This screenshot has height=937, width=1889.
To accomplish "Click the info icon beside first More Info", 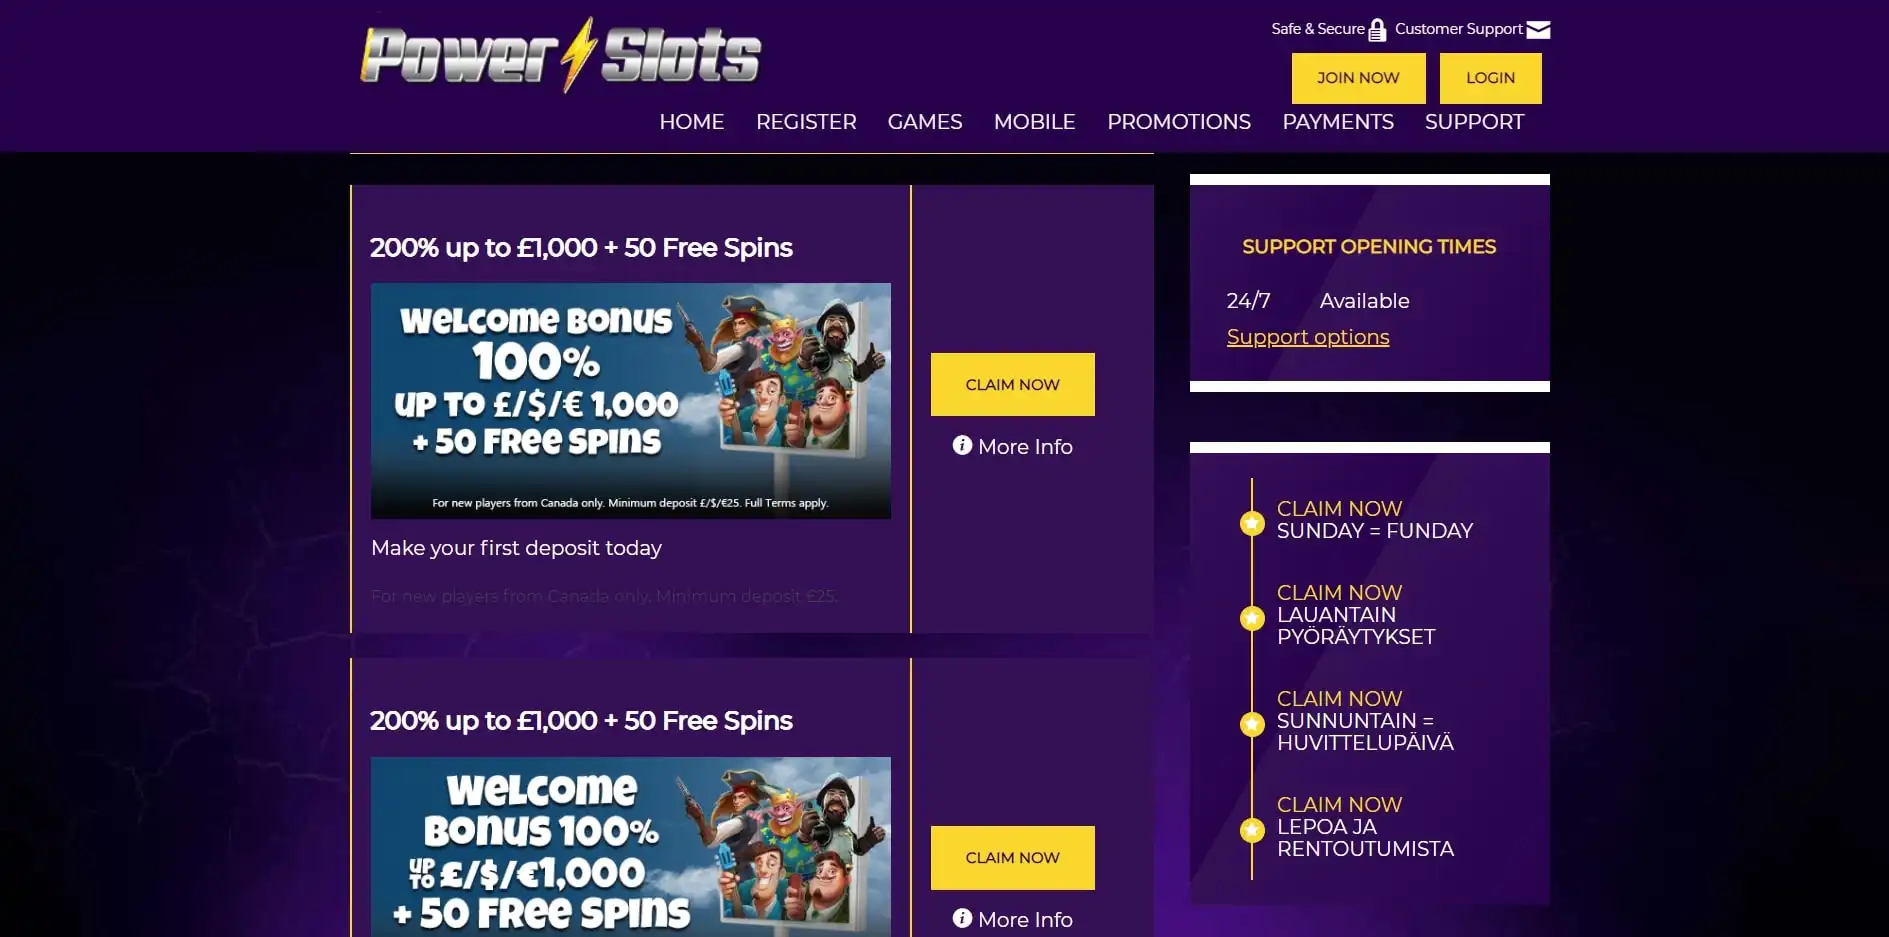I will coord(962,445).
